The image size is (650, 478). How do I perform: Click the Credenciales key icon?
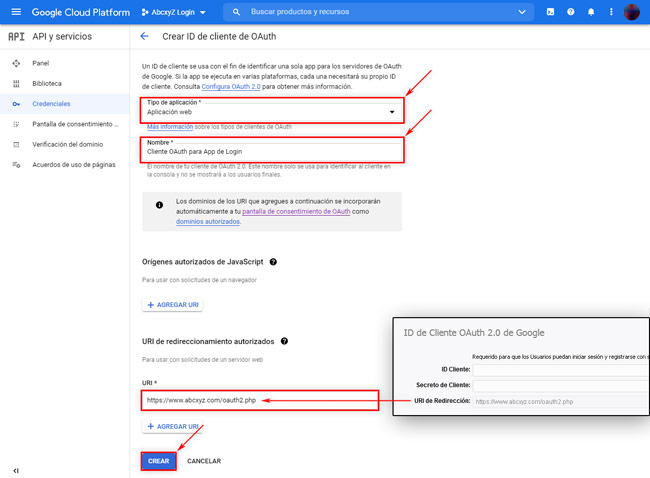(16, 104)
